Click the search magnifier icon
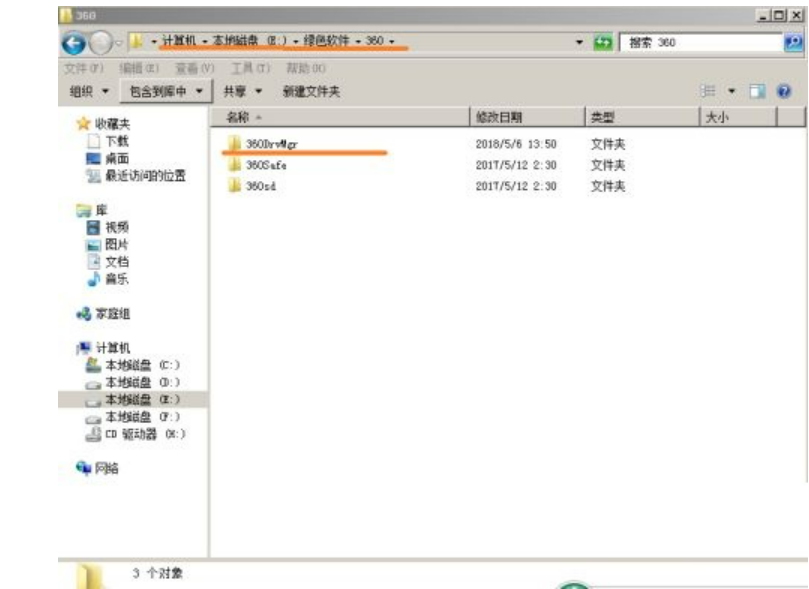The width and height of the screenshot is (809, 589). tap(793, 42)
